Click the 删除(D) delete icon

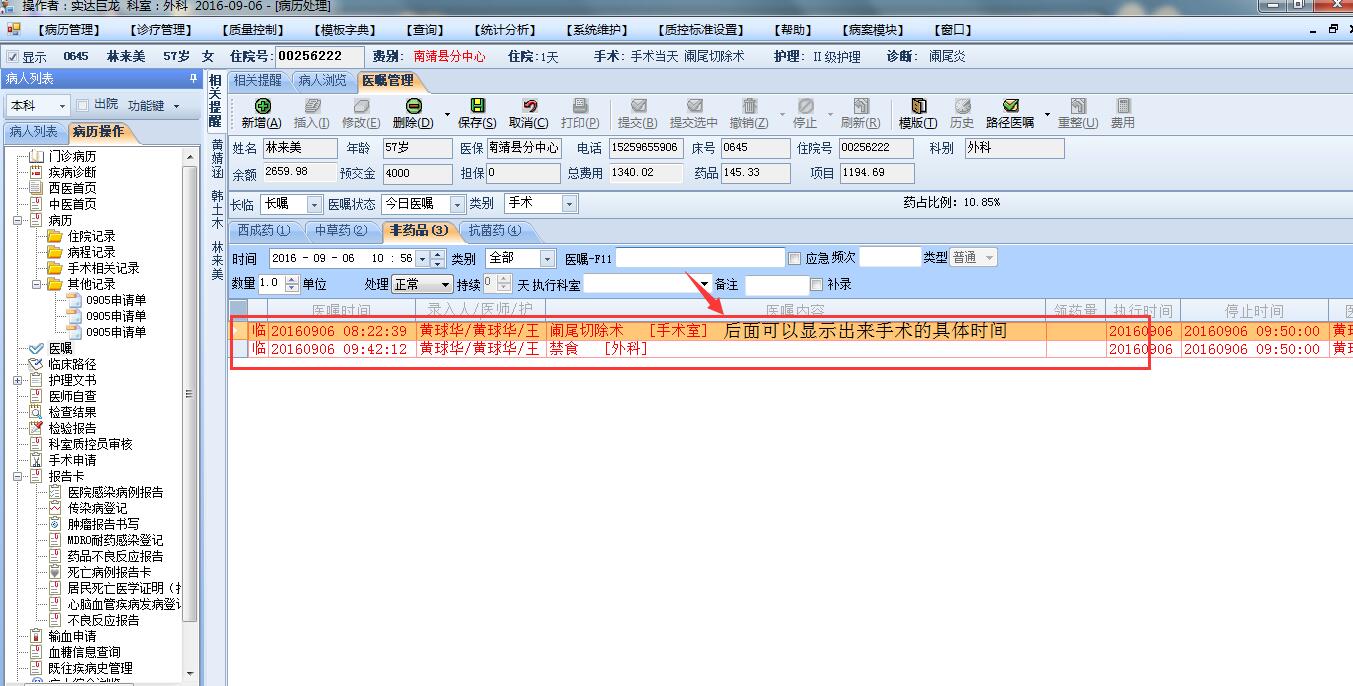(x=413, y=106)
